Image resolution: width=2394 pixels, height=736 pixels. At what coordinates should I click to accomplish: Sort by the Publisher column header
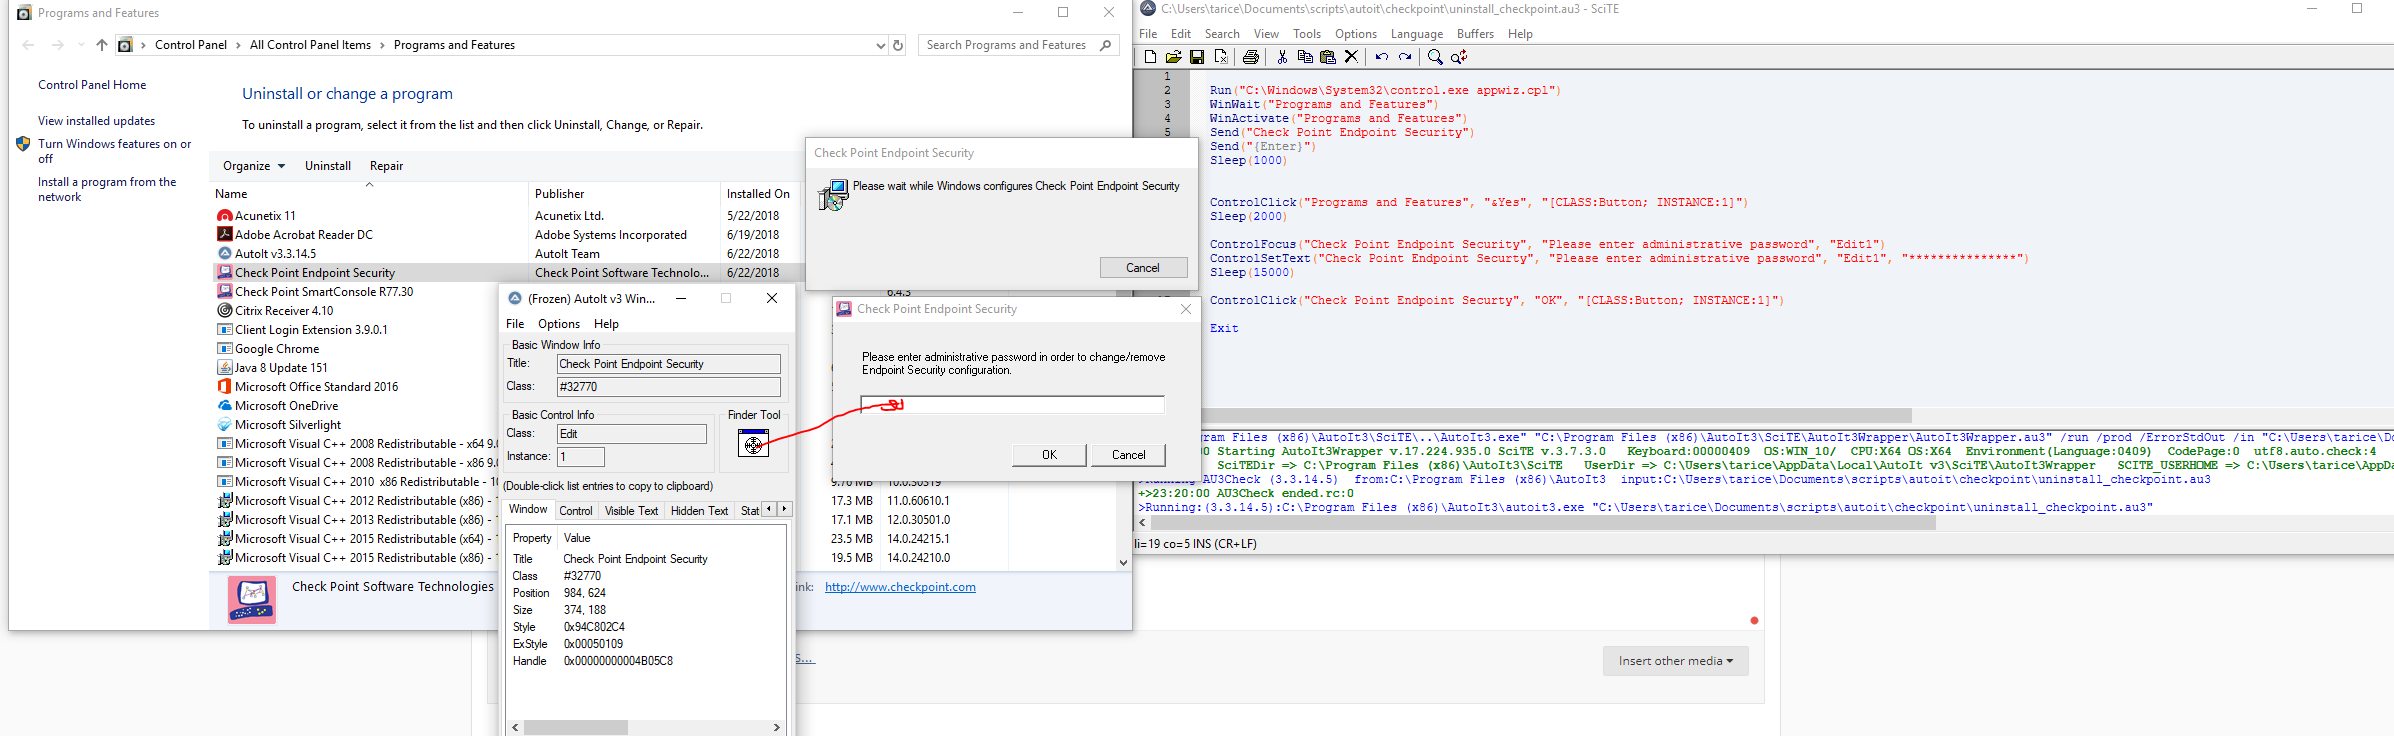[623, 194]
